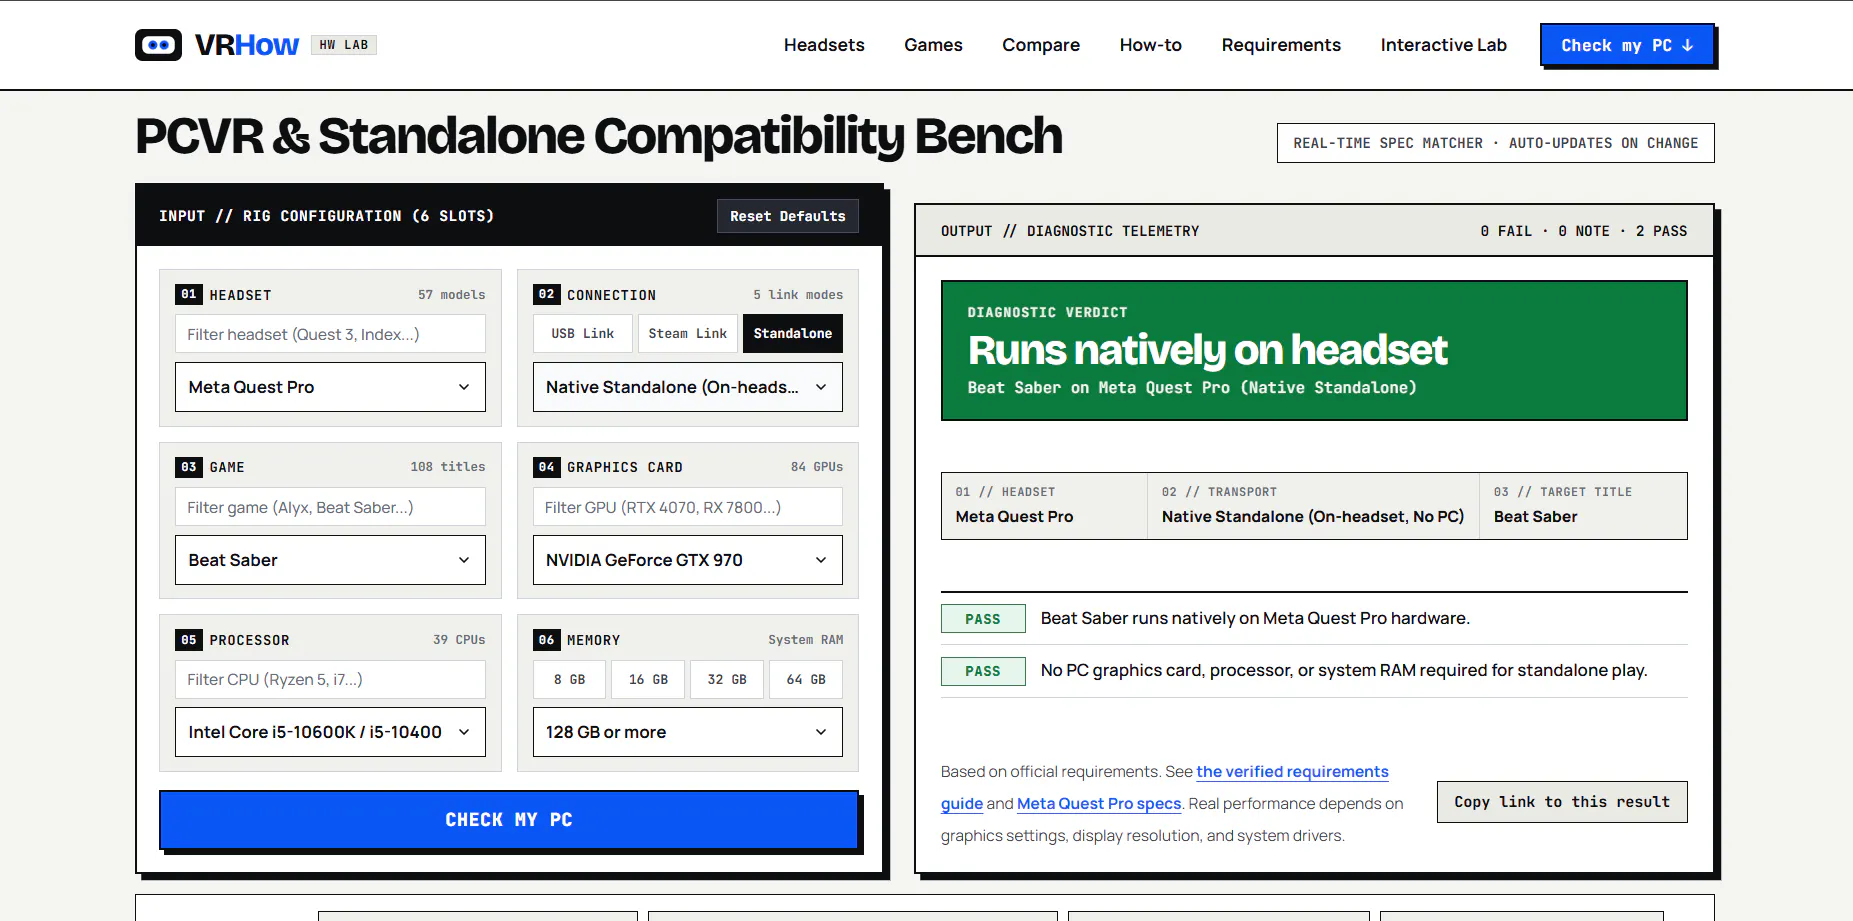Choose 16 GB memory preset
1853x921 pixels.
648,679
